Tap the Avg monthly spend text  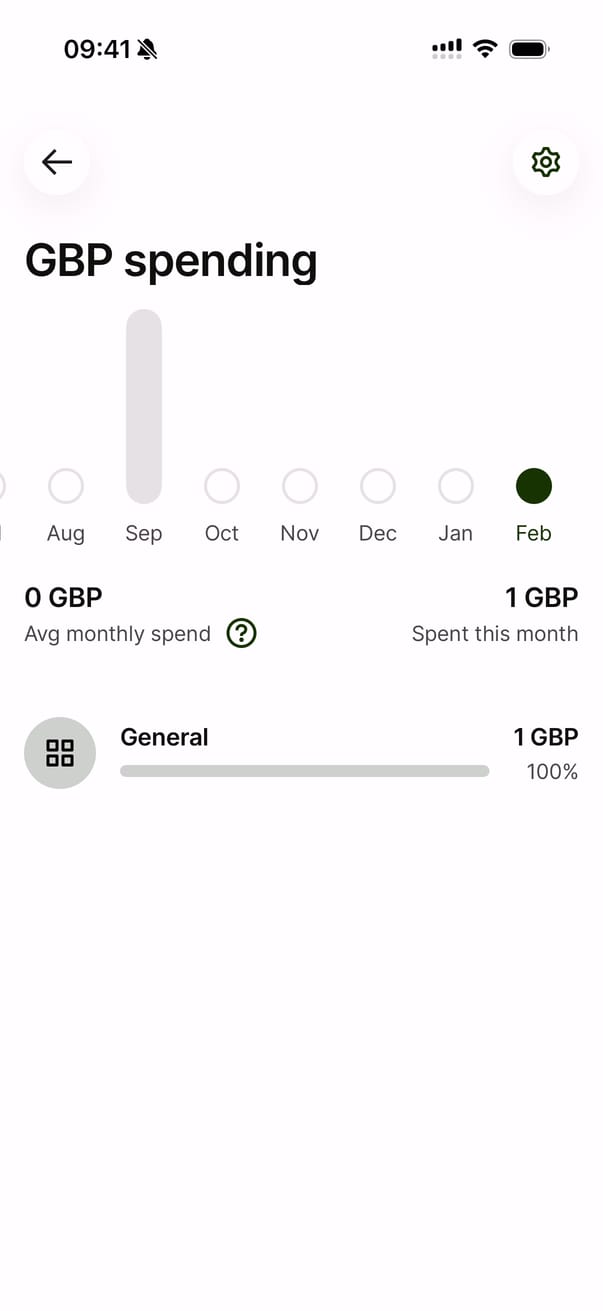(x=117, y=634)
